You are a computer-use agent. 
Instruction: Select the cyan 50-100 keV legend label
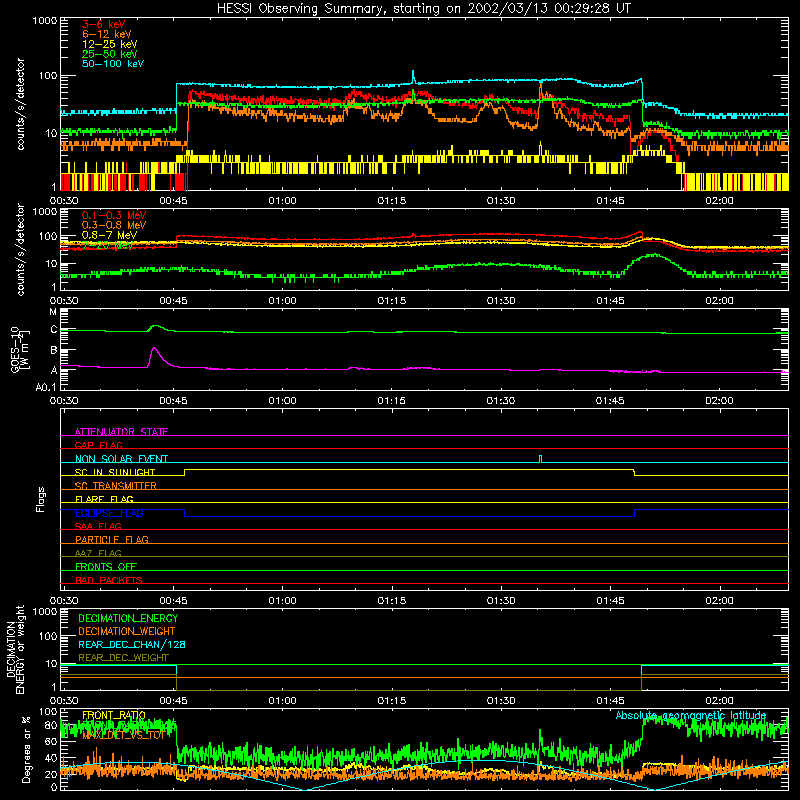tap(112, 64)
